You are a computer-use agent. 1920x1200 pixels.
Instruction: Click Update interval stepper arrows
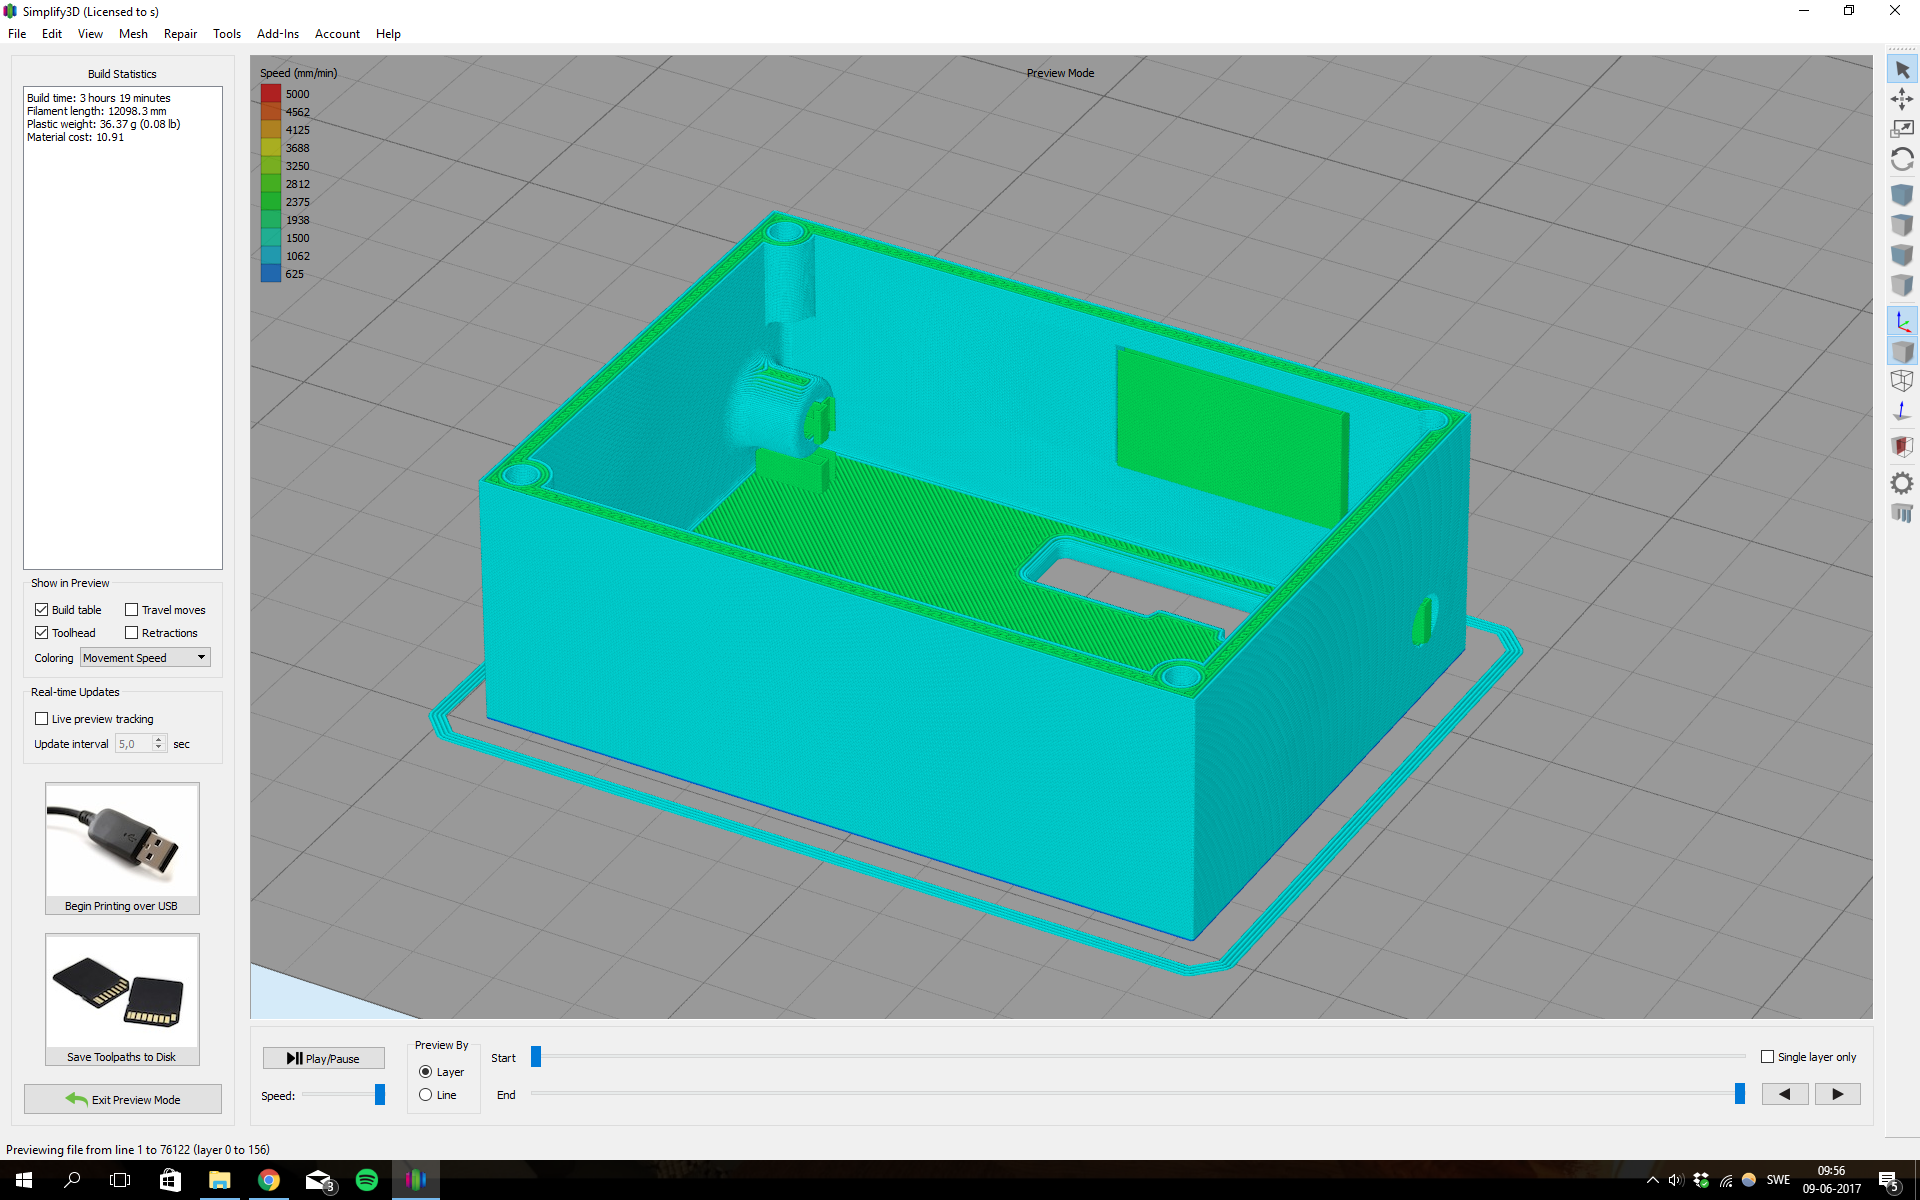click(158, 744)
